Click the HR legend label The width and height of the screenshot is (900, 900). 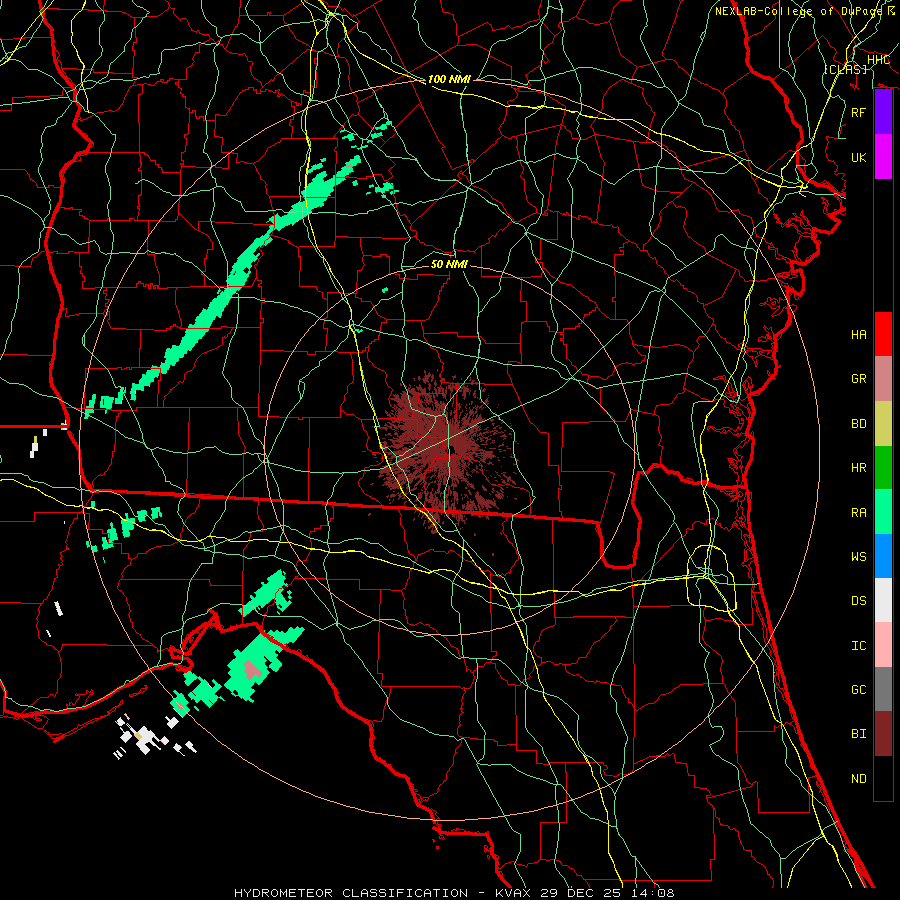pyautogui.click(x=859, y=468)
